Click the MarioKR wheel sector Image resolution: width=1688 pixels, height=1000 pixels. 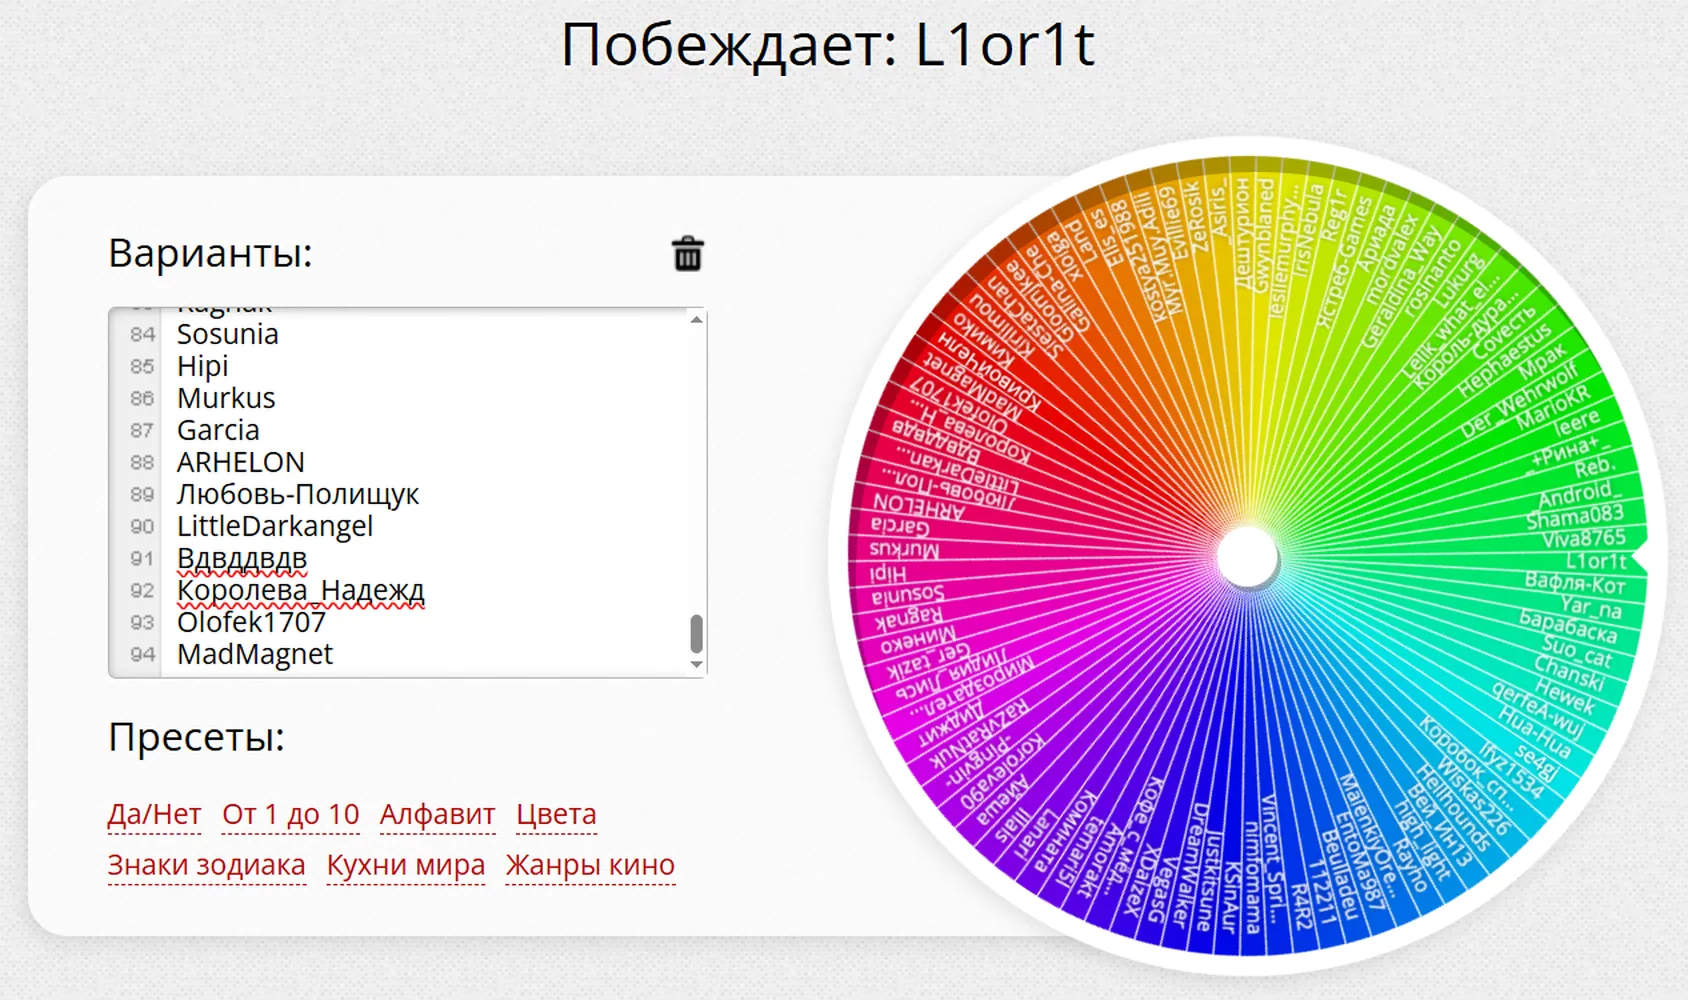pos(1551,408)
